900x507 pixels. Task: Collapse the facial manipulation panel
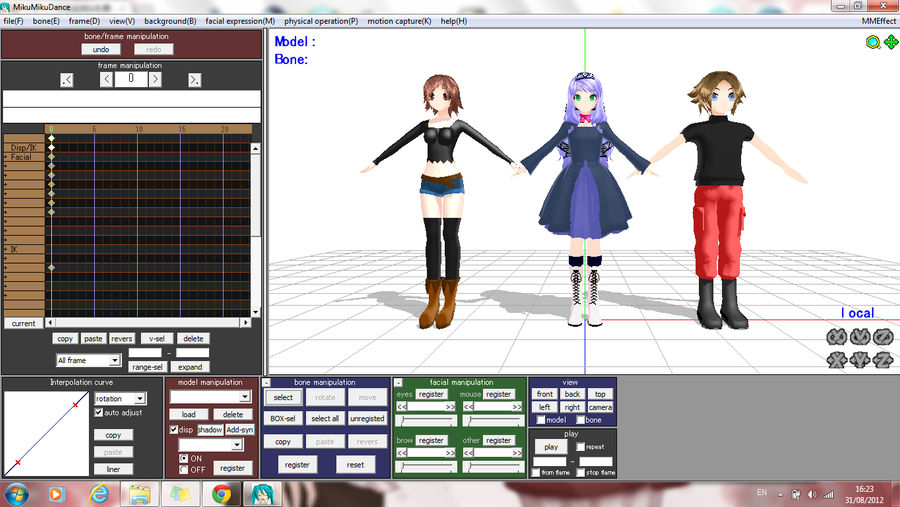398,382
